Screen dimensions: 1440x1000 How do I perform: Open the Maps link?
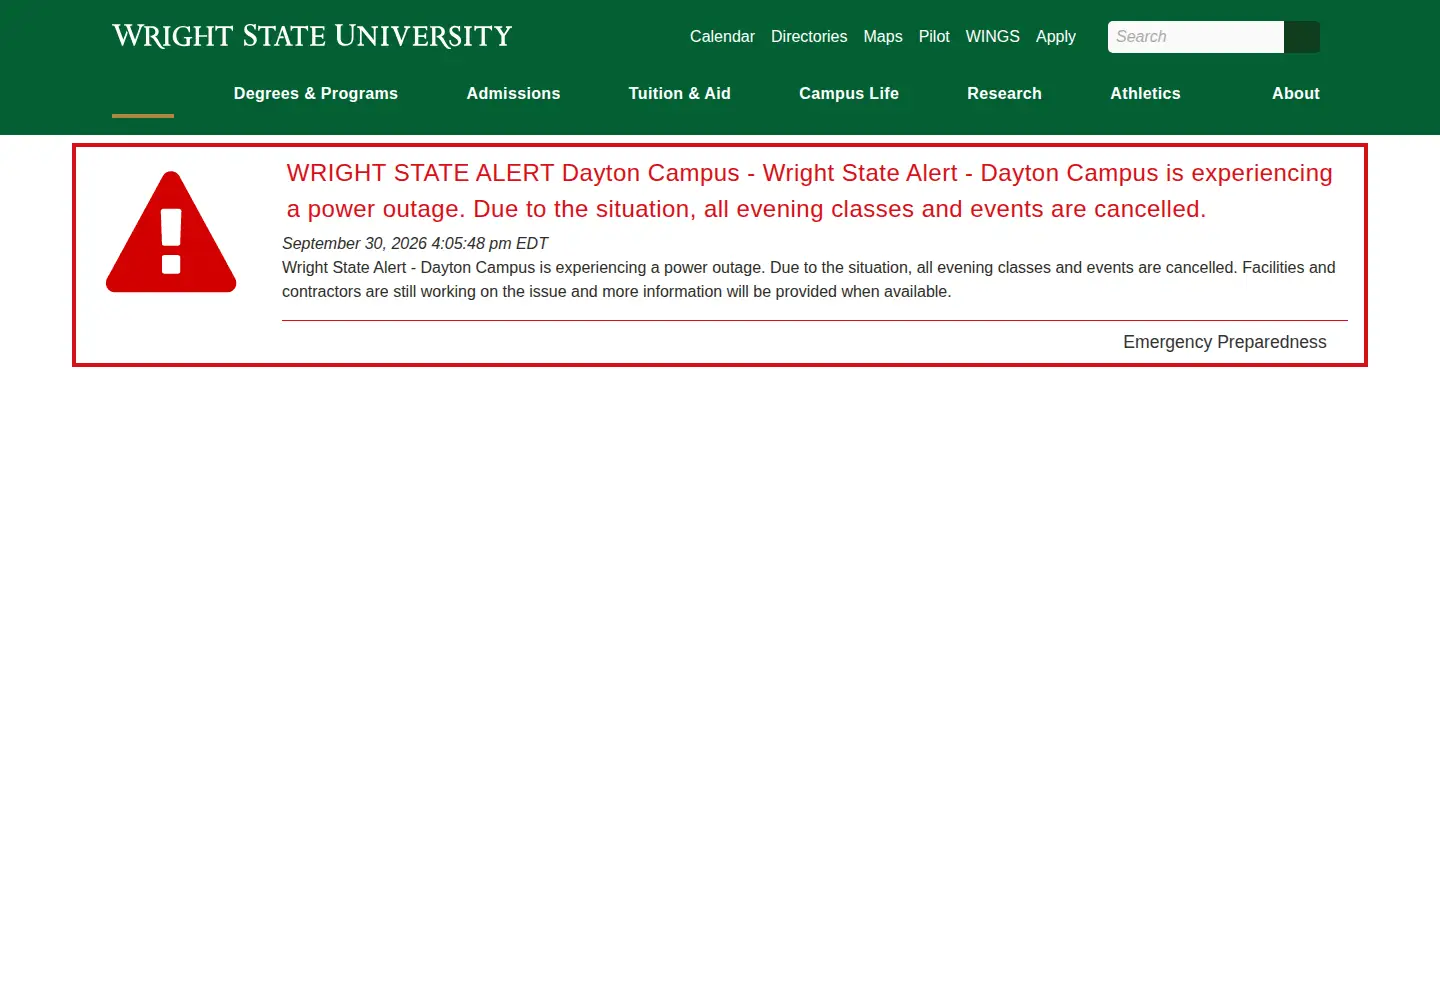click(883, 37)
